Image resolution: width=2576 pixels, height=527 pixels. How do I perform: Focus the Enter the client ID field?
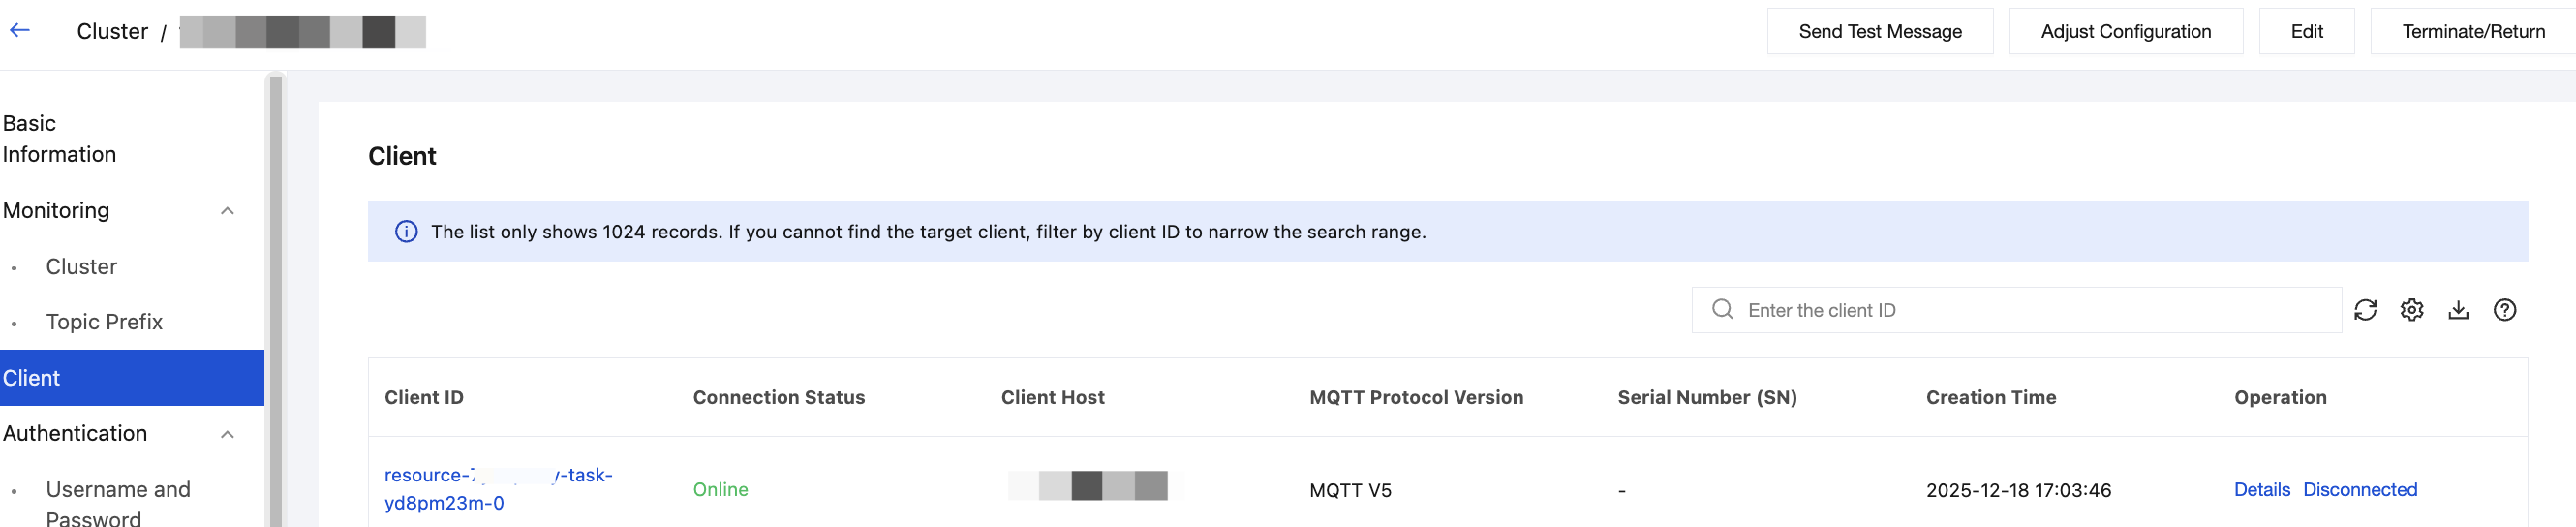2030,310
